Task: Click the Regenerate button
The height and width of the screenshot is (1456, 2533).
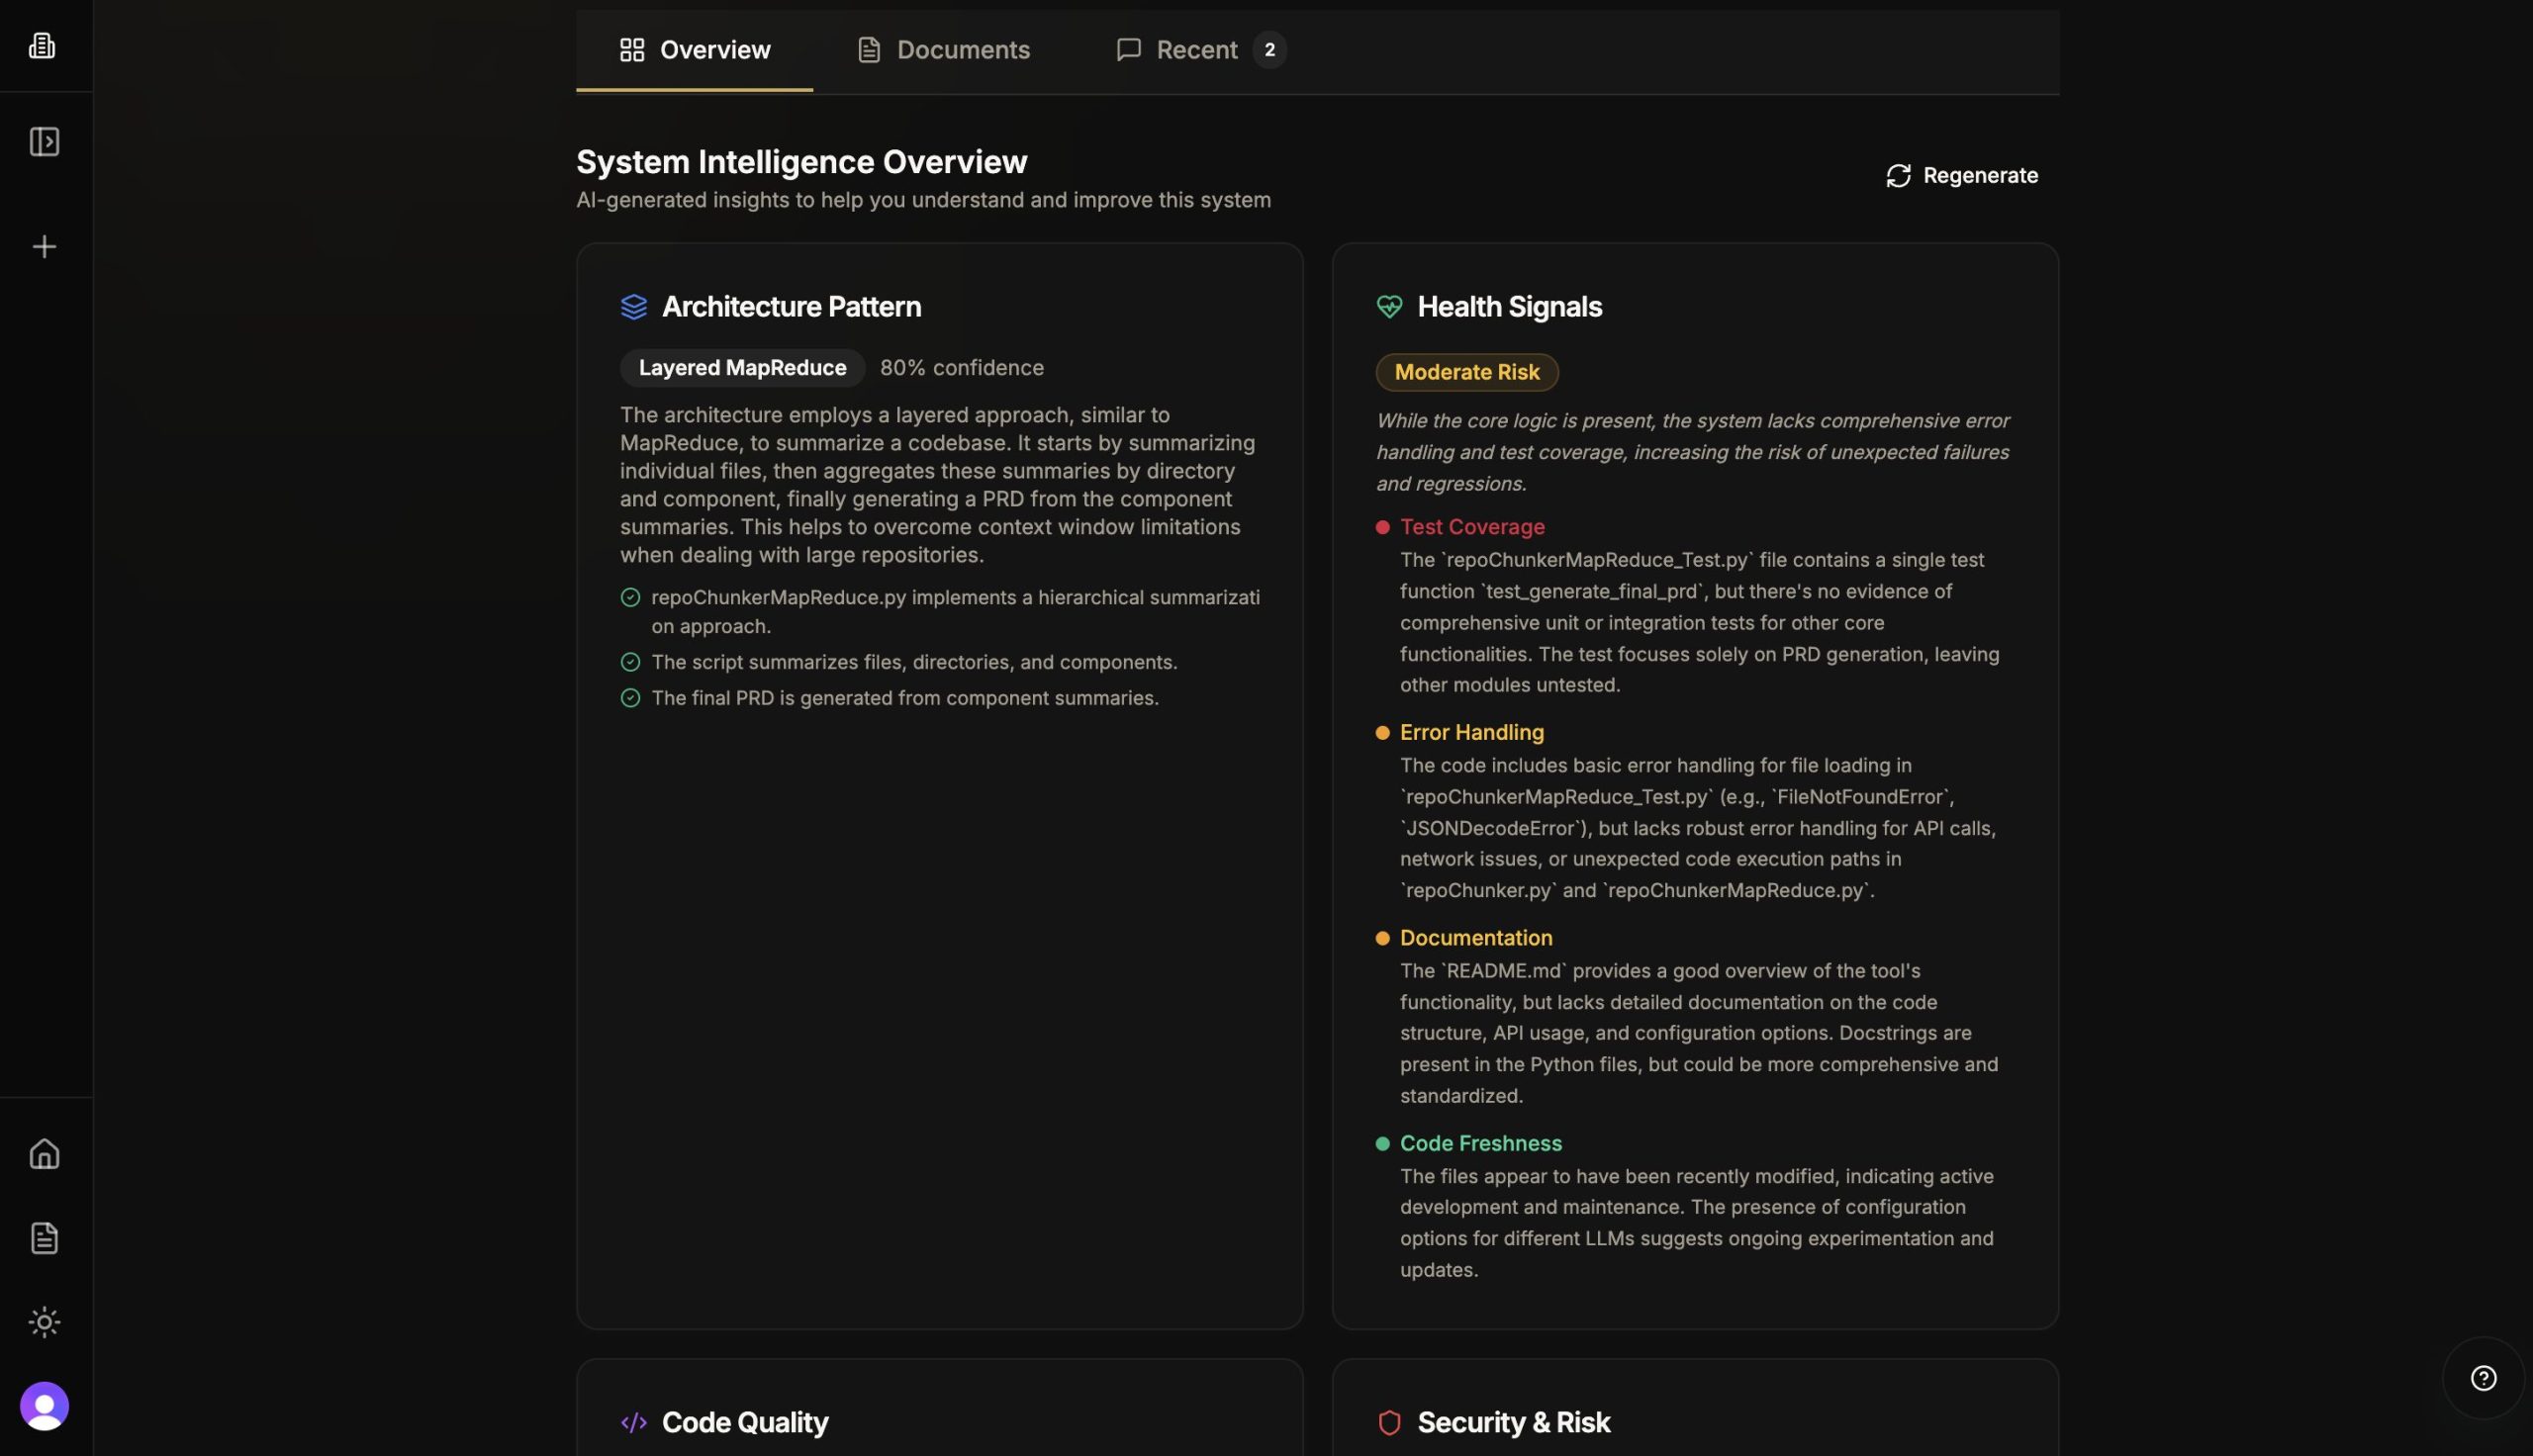Action: pyautogui.click(x=1961, y=176)
